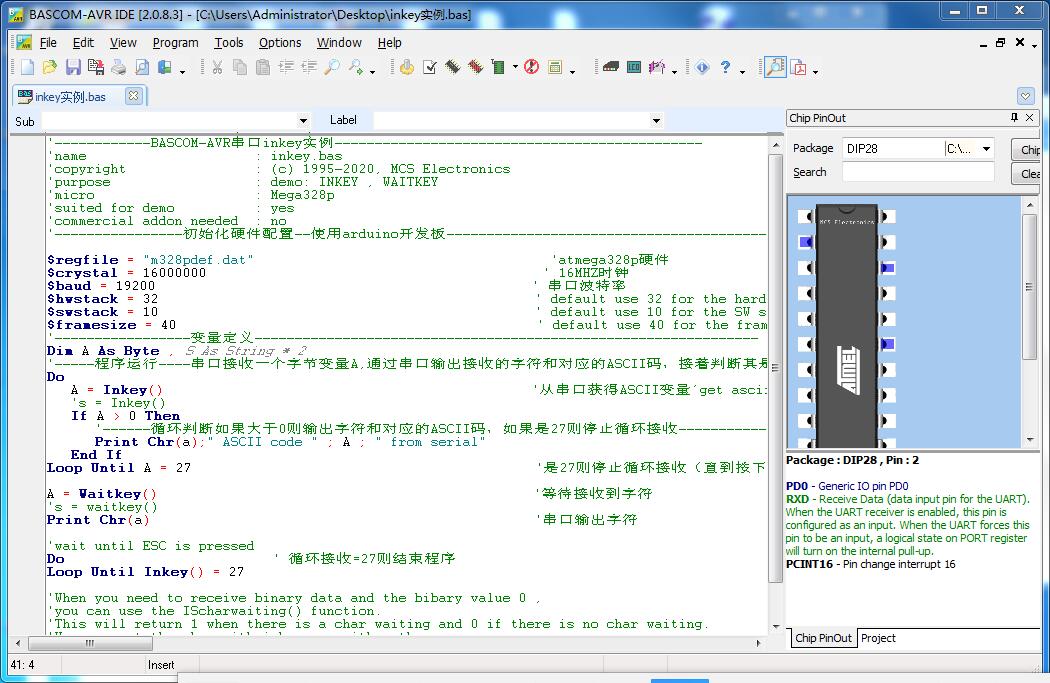Open the Package DIP28 dropdown
The width and height of the screenshot is (1050, 683).
pyautogui.click(x=986, y=149)
